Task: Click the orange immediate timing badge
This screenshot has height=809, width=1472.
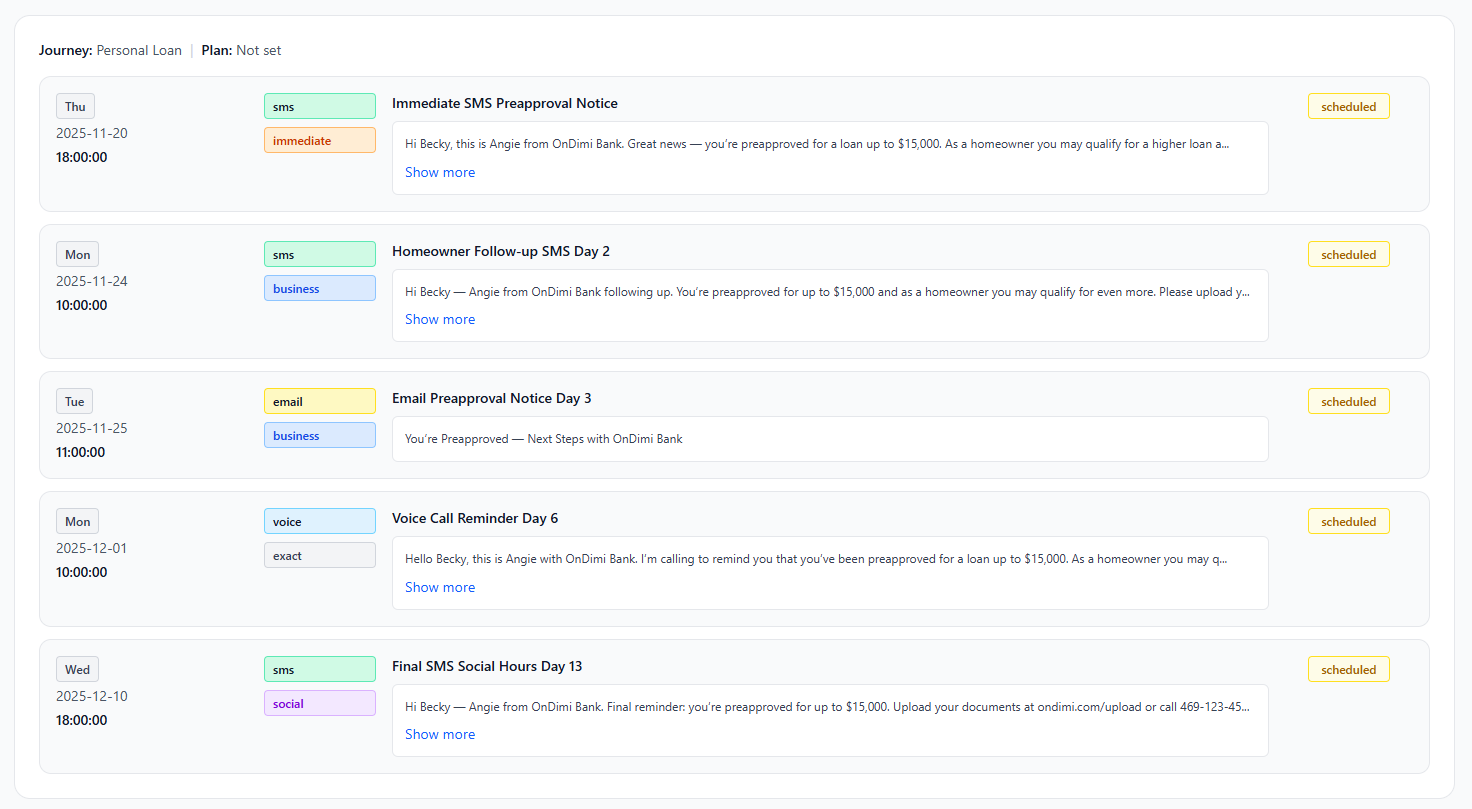Action: point(319,141)
